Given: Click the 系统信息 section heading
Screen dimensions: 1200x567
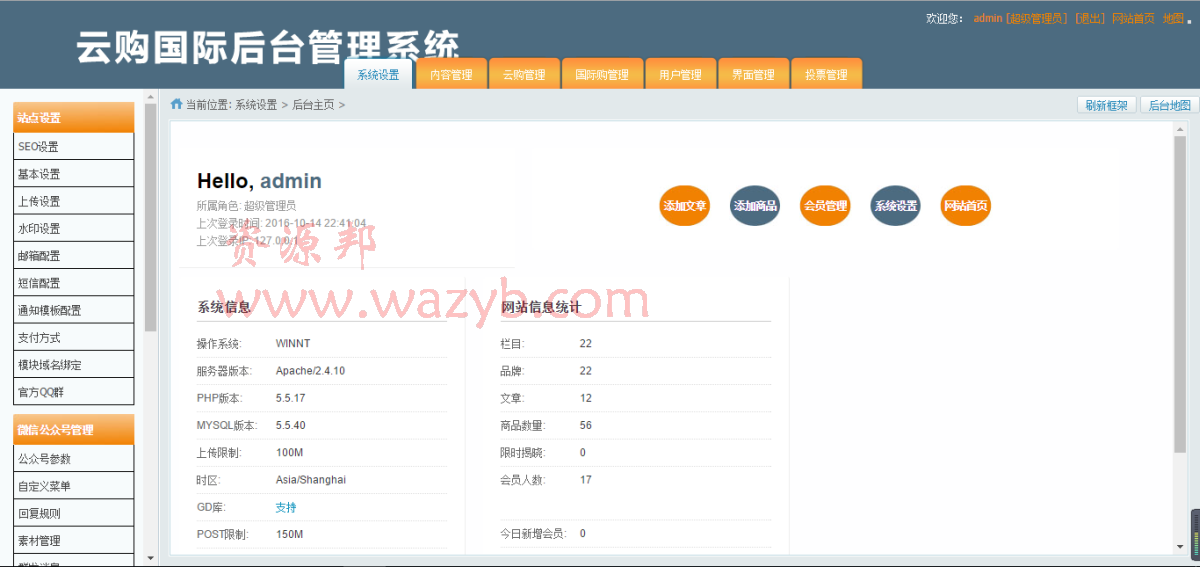Looking at the screenshot, I should pyautogui.click(x=224, y=308).
